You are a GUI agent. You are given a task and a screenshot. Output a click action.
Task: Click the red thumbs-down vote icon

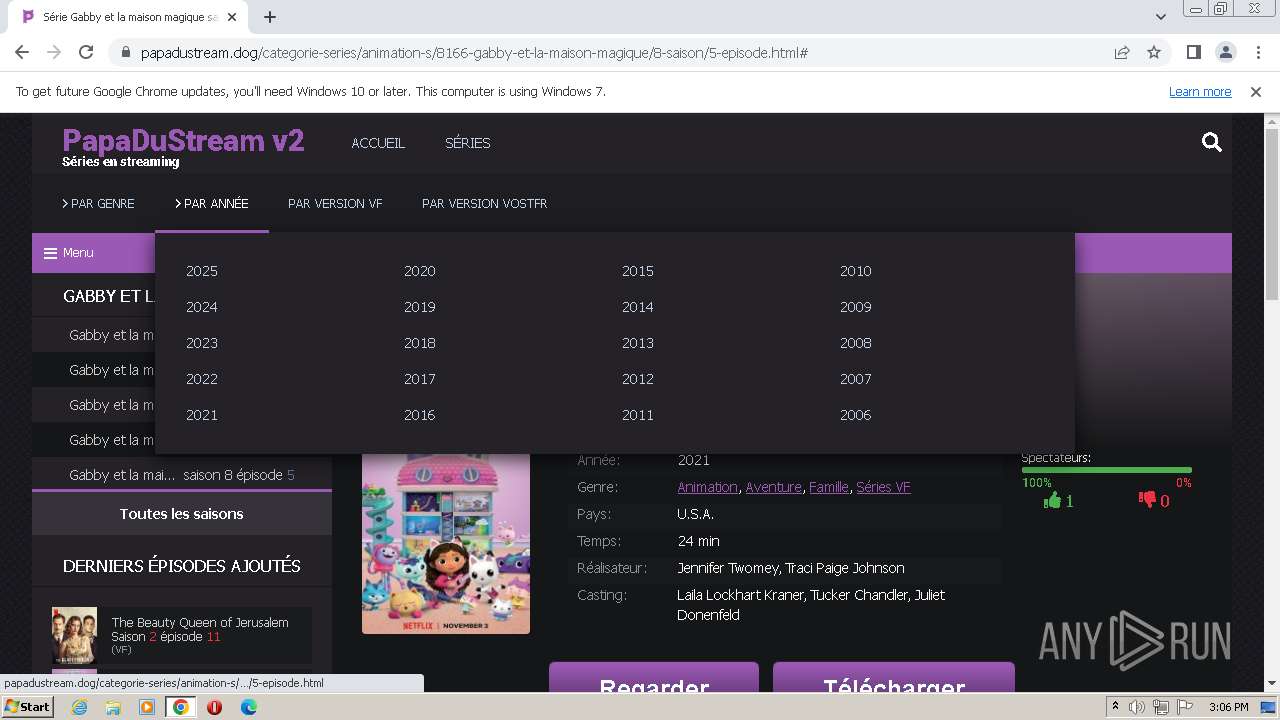click(x=1147, y=500)
